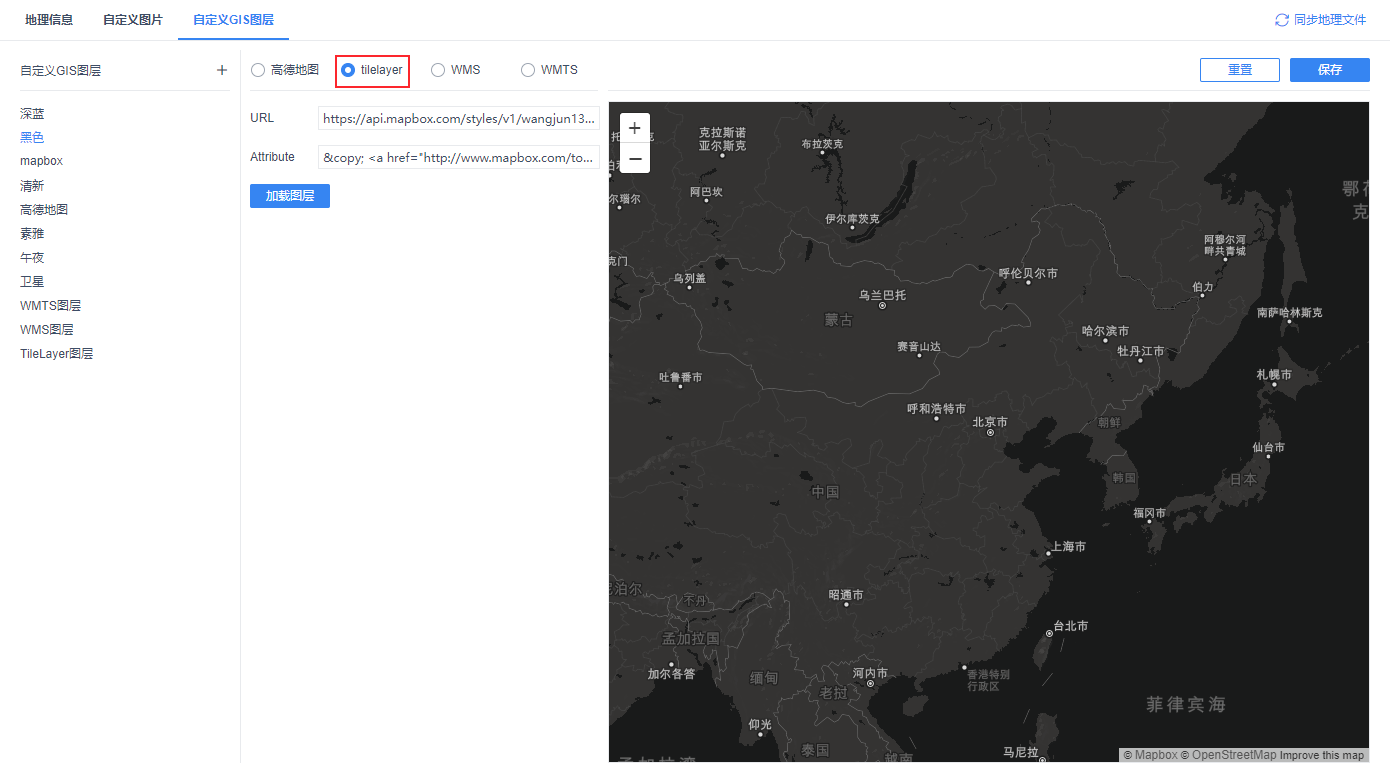Select the WMS radio button
Viewport: 1390px width, 773px height.
tap(438, 70)
